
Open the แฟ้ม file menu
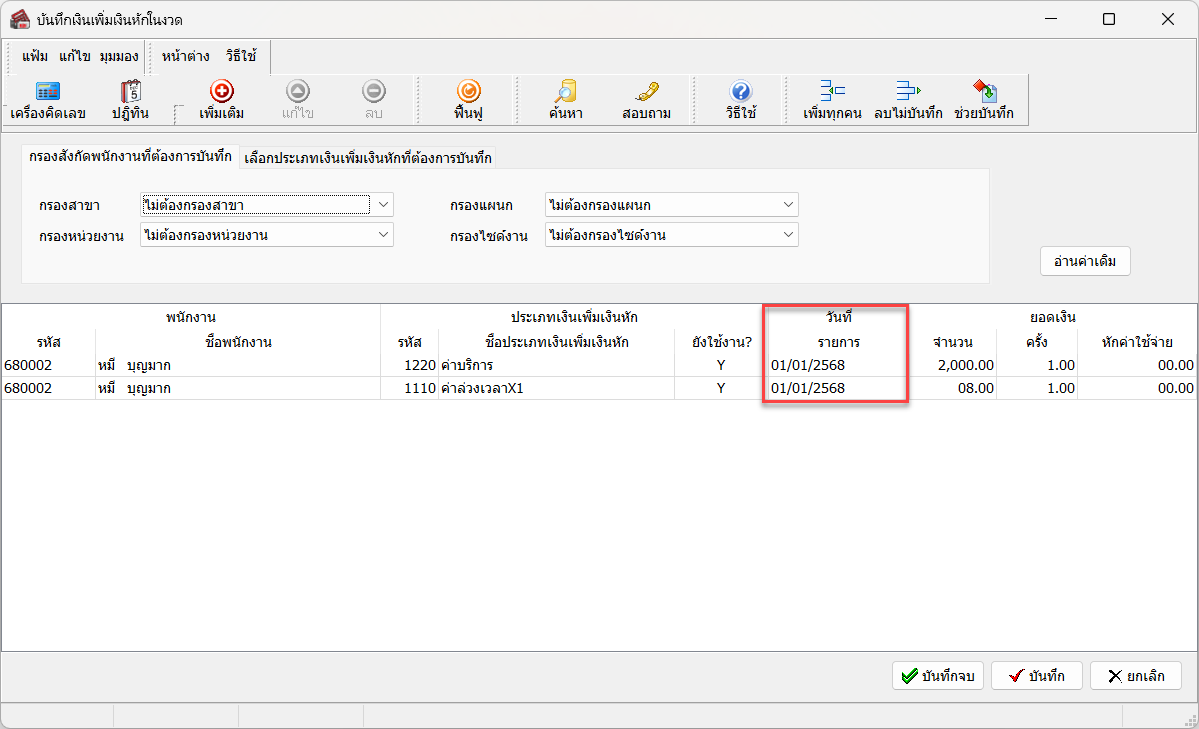(x=35, y=56)
